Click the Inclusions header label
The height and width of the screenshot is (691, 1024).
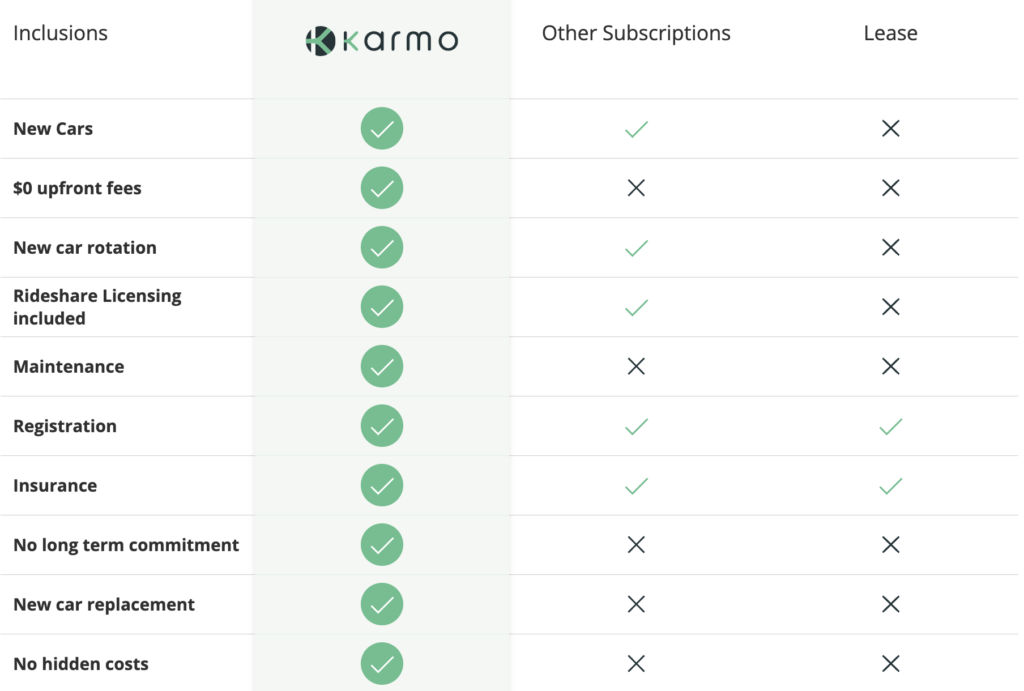click(60, 33)
